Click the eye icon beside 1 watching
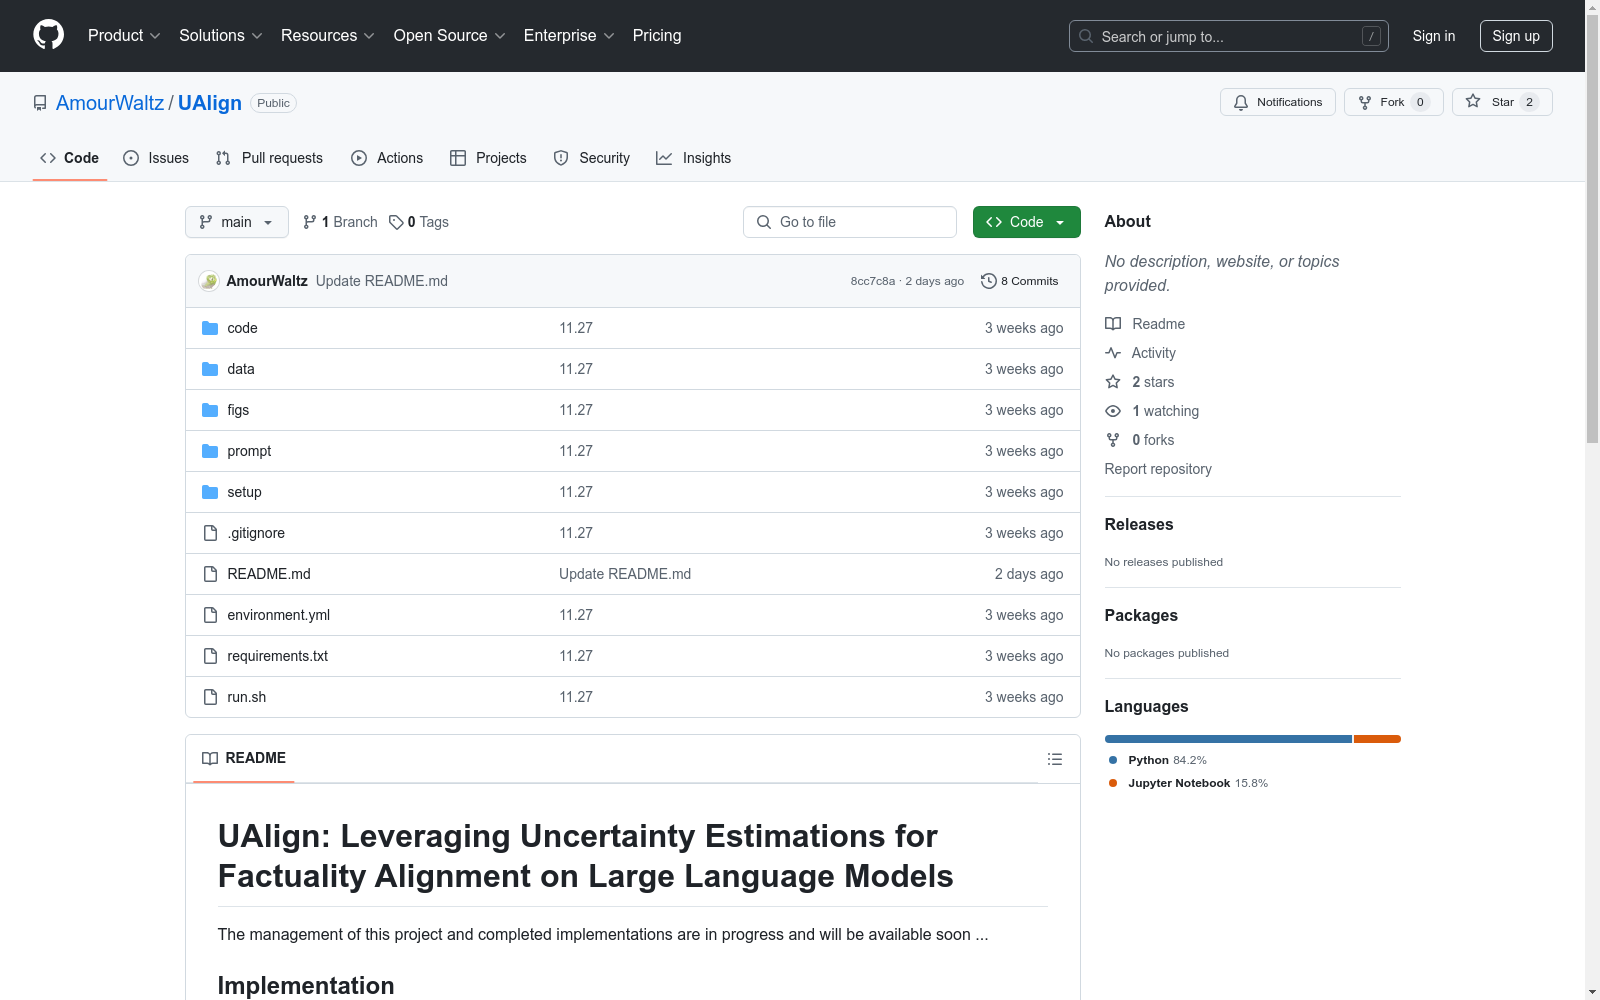 click(1113, 411)
